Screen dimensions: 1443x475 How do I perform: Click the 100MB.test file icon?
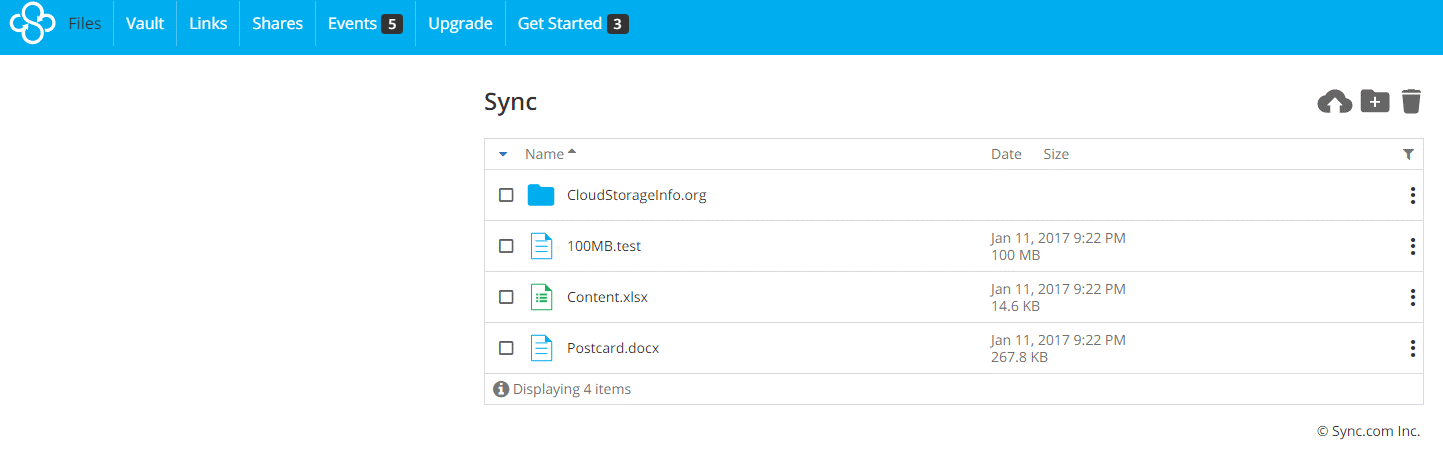tap(541, 246)
